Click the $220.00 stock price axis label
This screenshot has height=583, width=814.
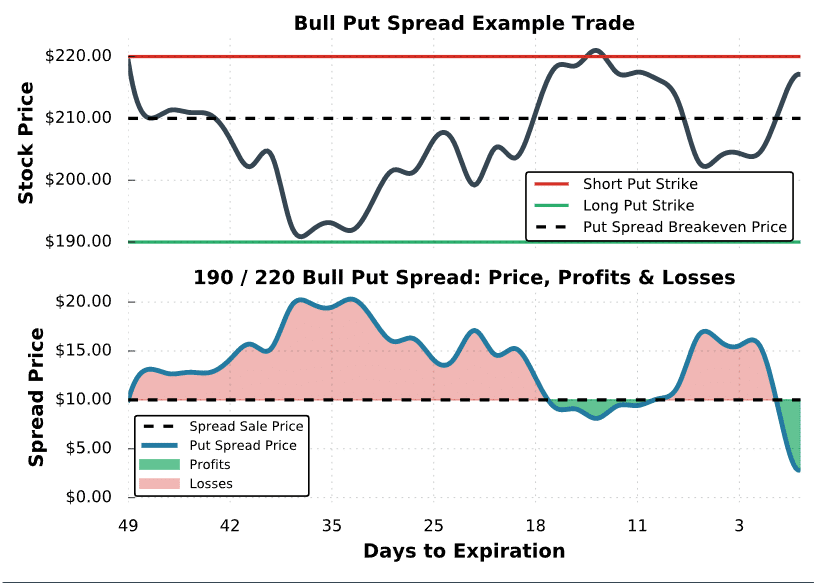[78, 56]
